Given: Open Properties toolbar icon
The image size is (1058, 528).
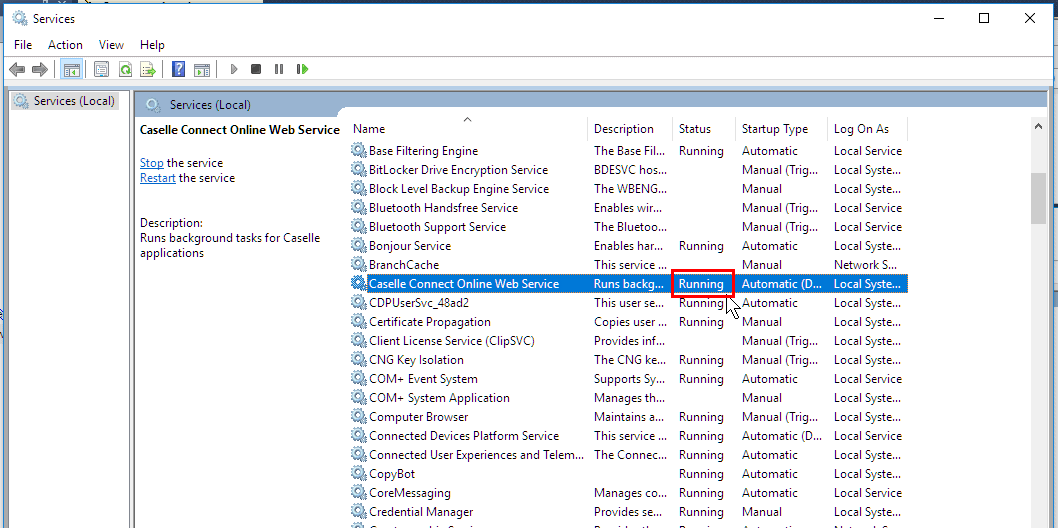Looking at the screenshot, I should (x=101, y=69).
